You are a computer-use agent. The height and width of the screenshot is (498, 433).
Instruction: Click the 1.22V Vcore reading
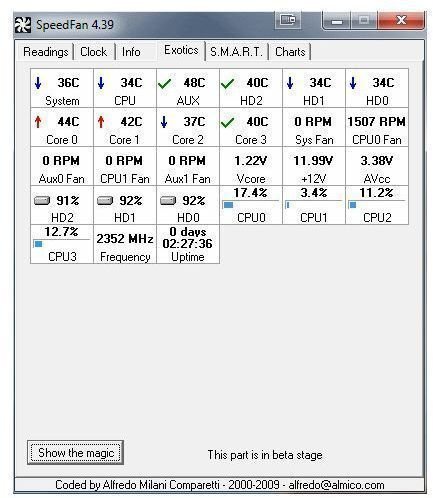tap(251, 166)
